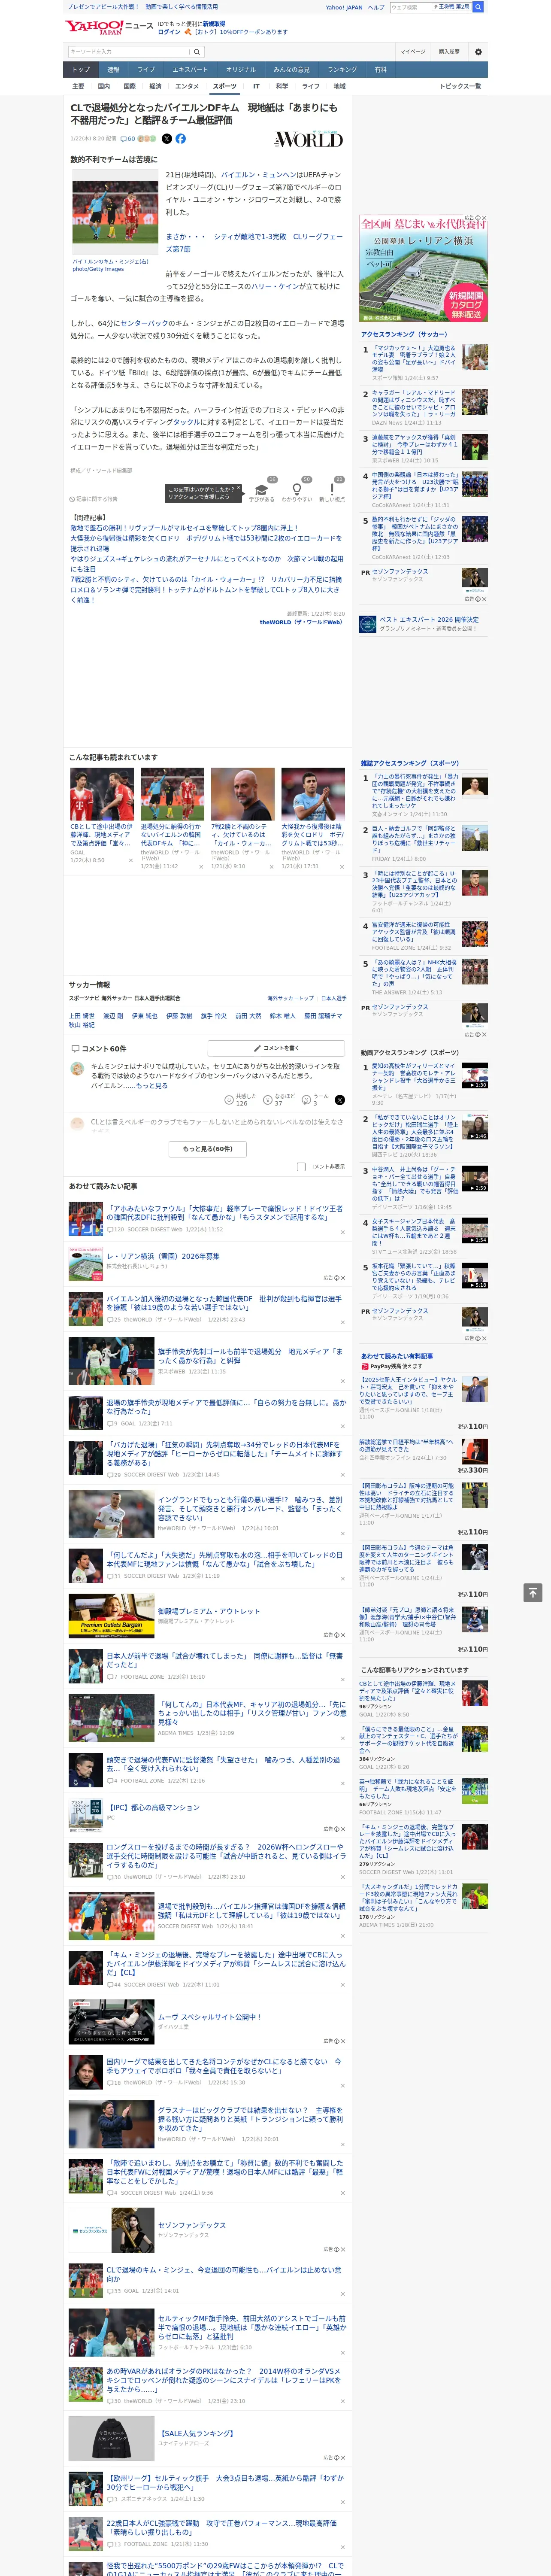Click the Yahoo! JAPAN News logo
551x2576 pixels.
108,27
